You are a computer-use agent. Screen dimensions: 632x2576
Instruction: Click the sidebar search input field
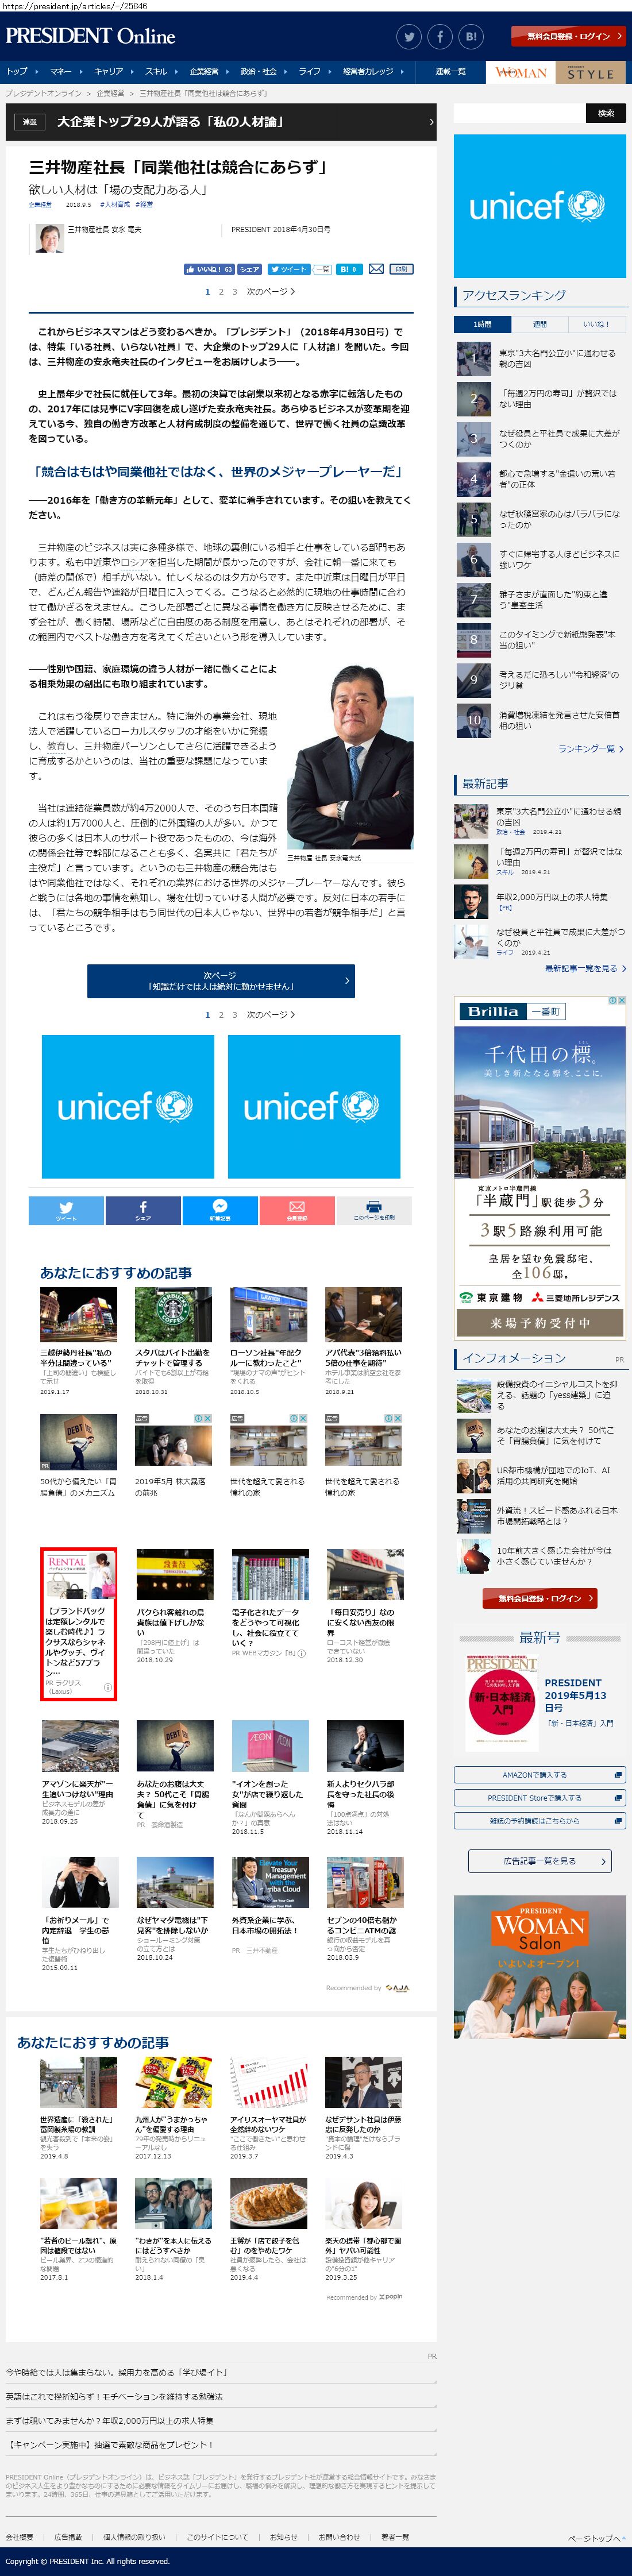(520, 113)
